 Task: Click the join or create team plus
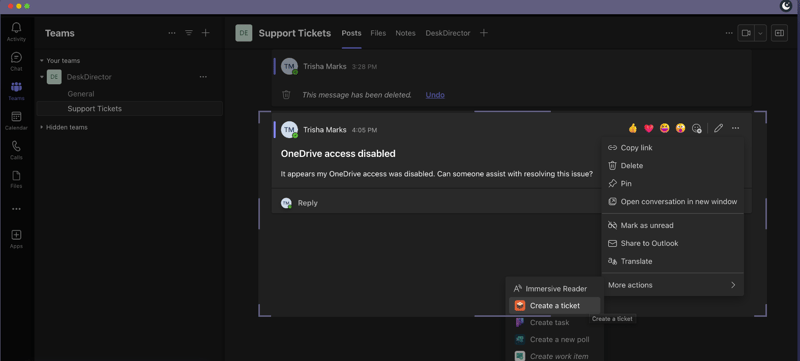pyautogui.click(x=206, y=33)
